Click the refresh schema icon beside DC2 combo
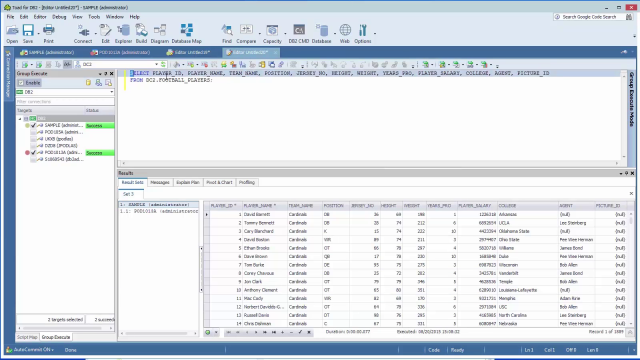Image resolution: width=640 pixels, height=360 pixels. pos(163,64)
